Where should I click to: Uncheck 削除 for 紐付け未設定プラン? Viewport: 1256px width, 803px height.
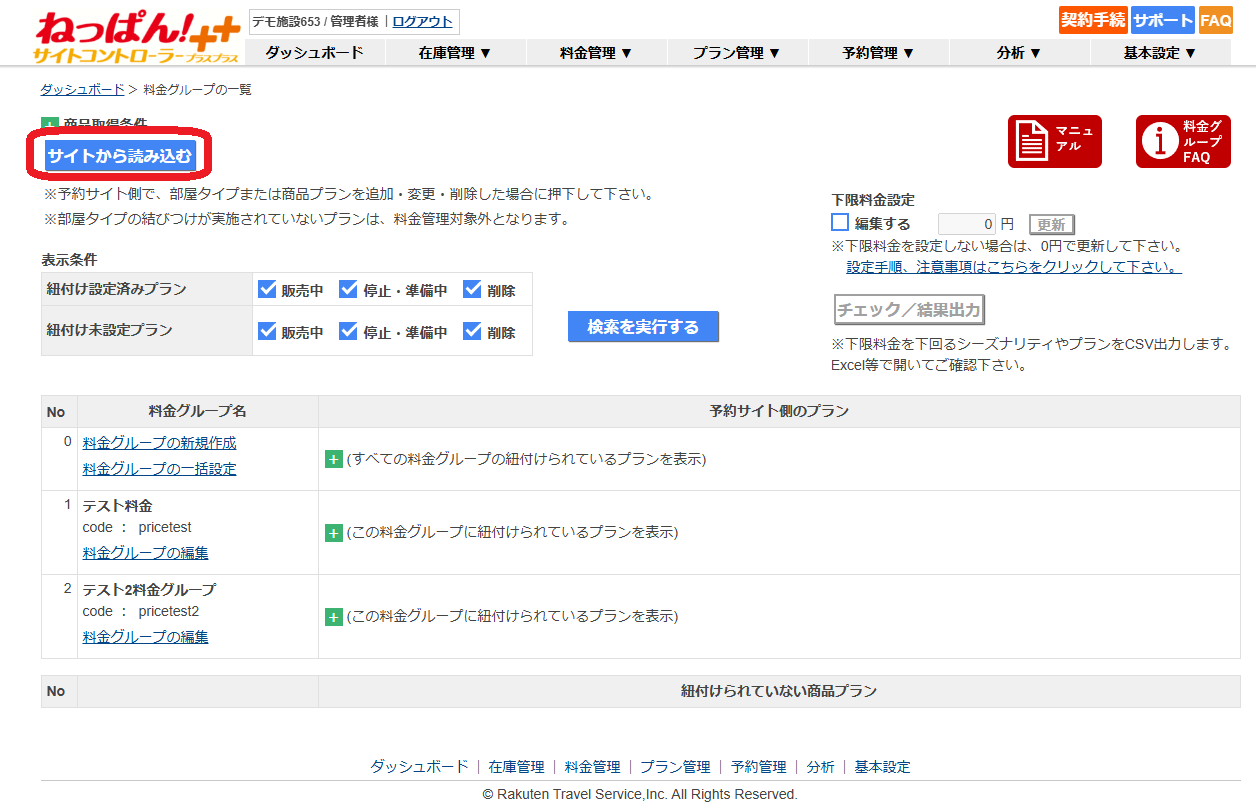(x=473, y=332)
